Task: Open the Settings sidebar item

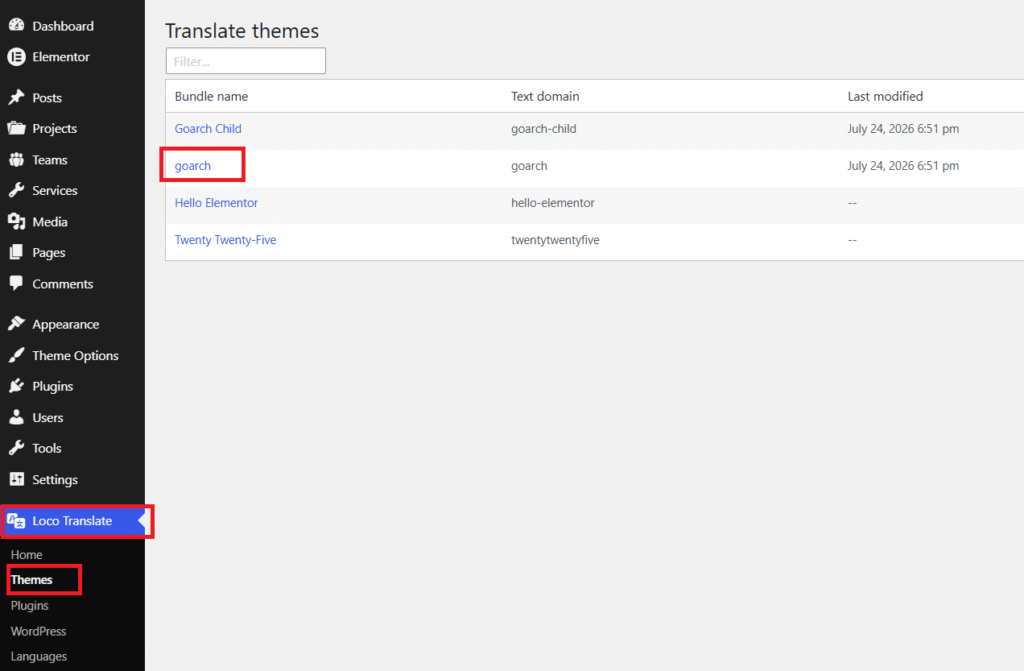Action: tap(55, 480)
